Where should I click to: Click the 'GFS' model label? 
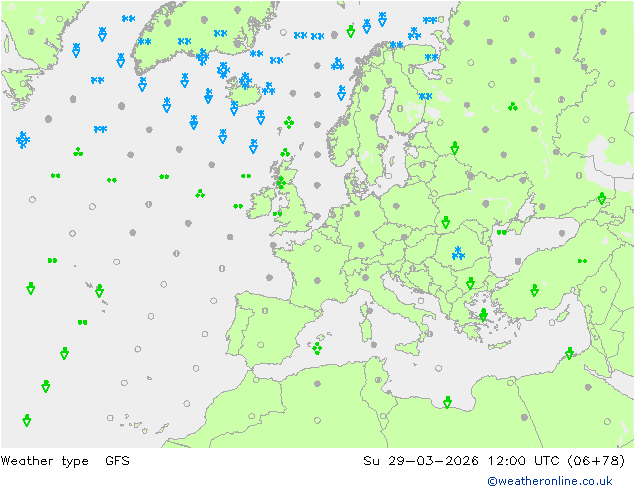[x=117, y=461]
